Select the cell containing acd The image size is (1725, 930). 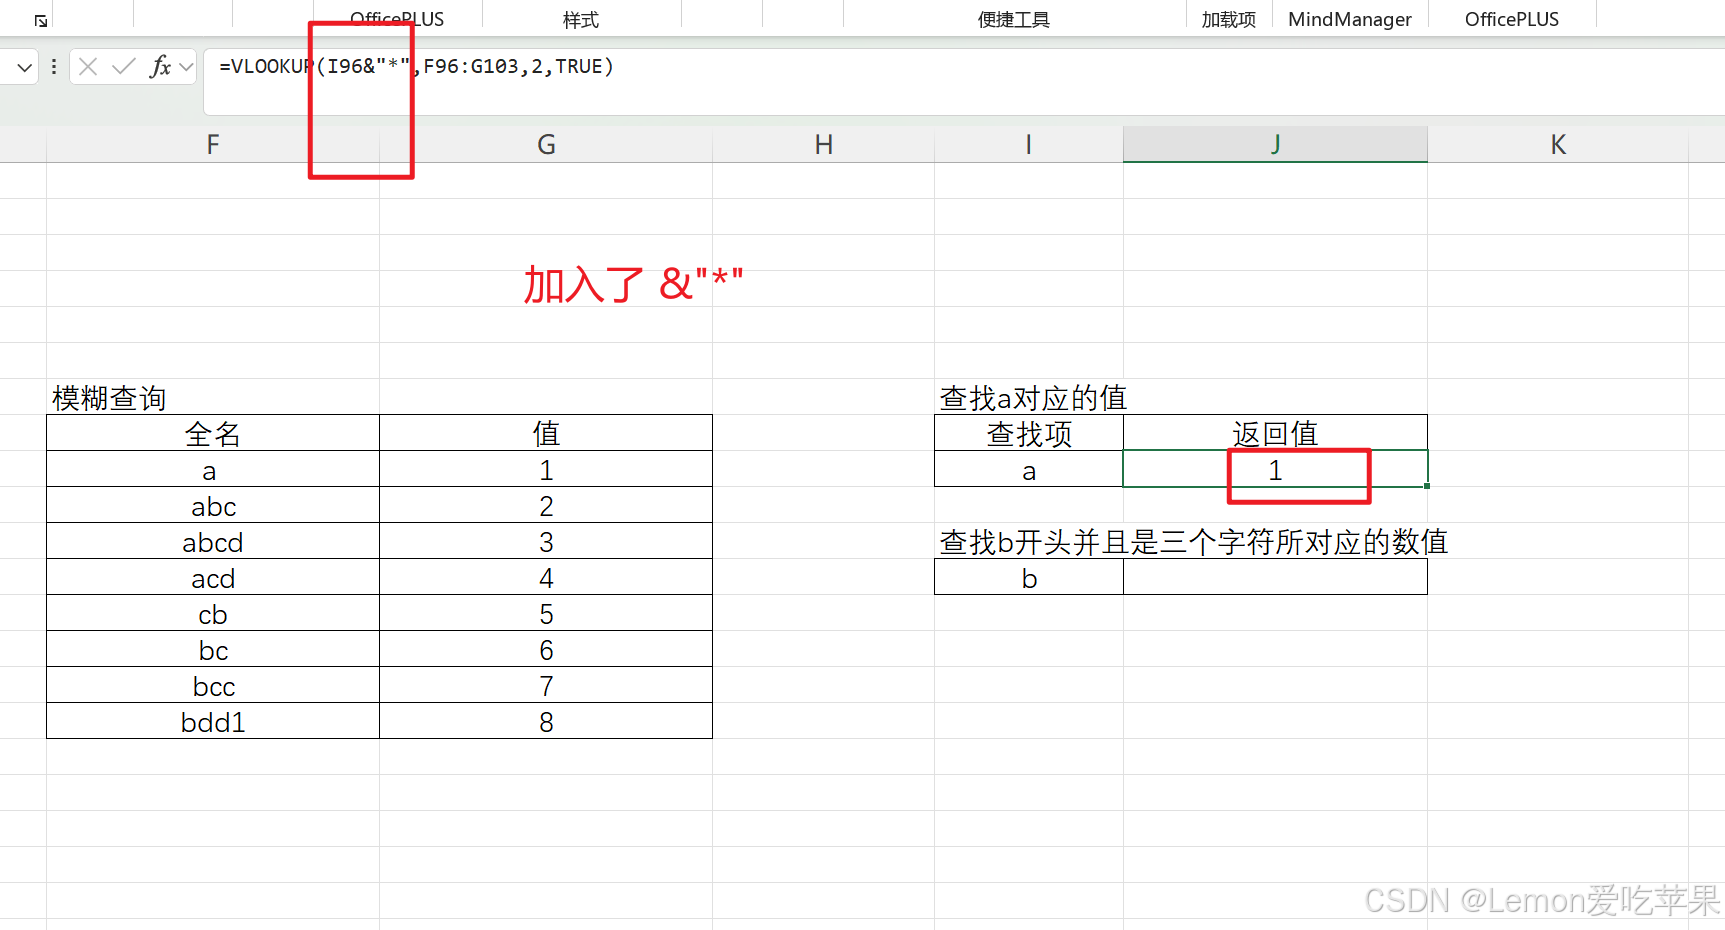tap(213, 577)
